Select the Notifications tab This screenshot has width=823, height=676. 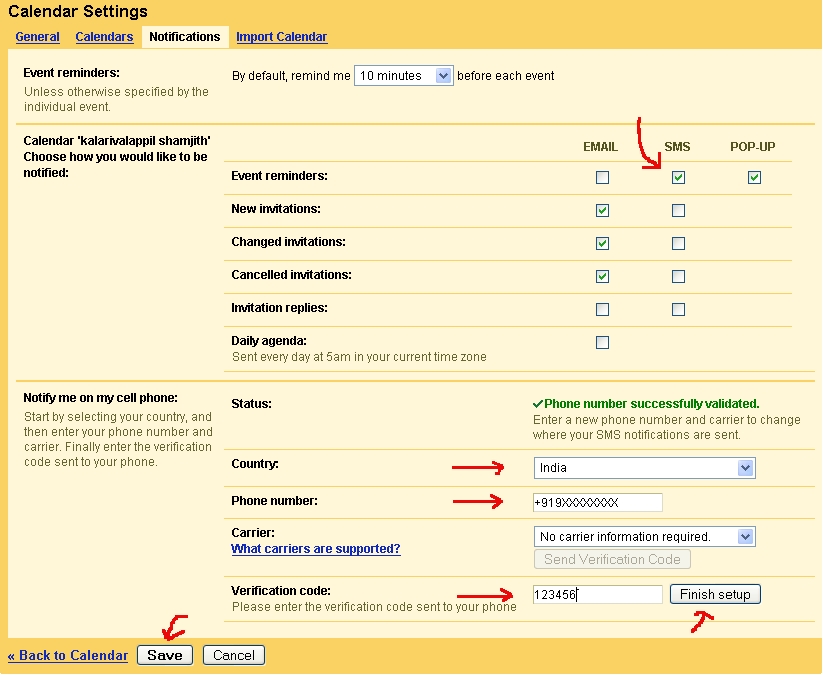click(x=185, y=37)
